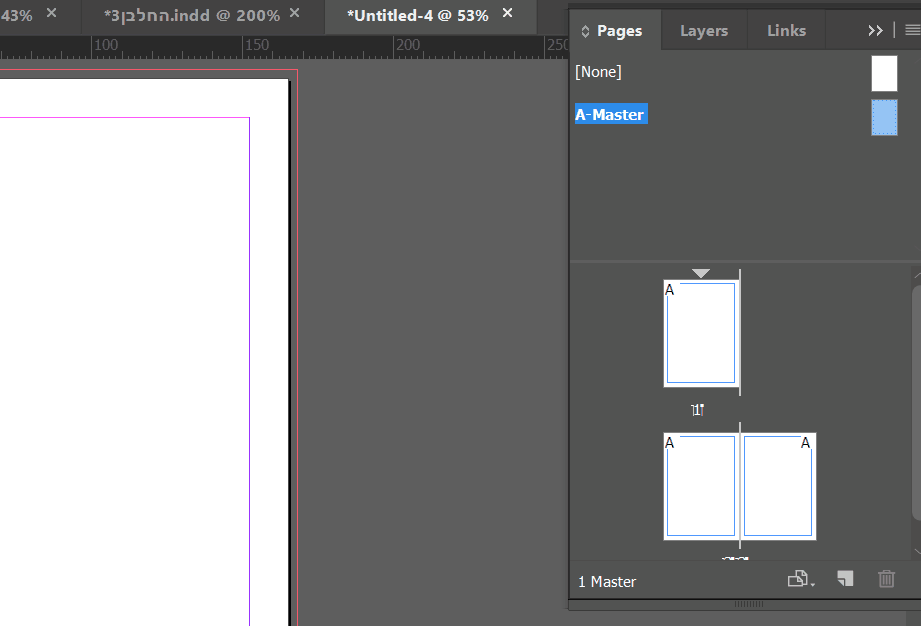The image size is (921, 626).
Task: Click the Delete selected pages trash icon
Action: click(886, 579)
